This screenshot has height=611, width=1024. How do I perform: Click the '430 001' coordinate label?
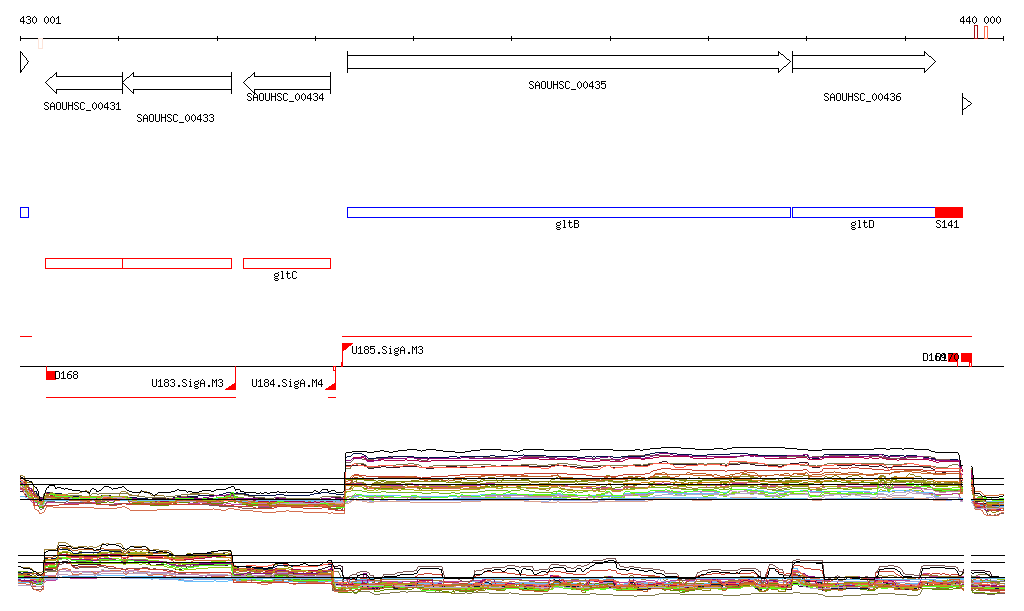(40, 20)
